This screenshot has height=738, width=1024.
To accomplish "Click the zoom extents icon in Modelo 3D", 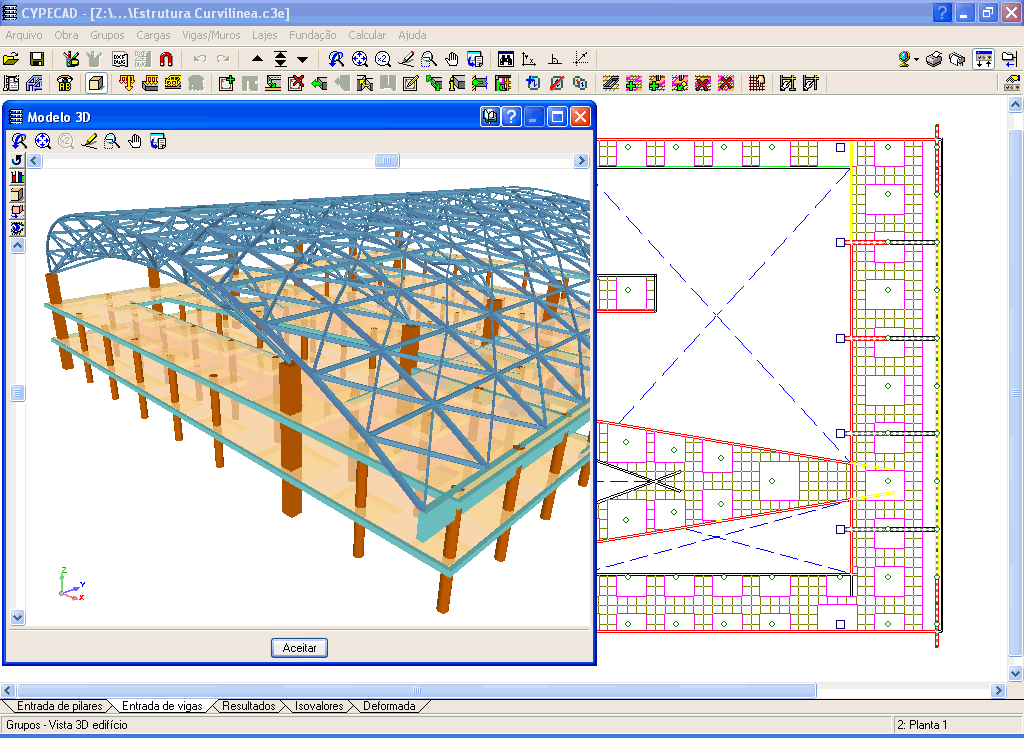I will tap(43, 141).
